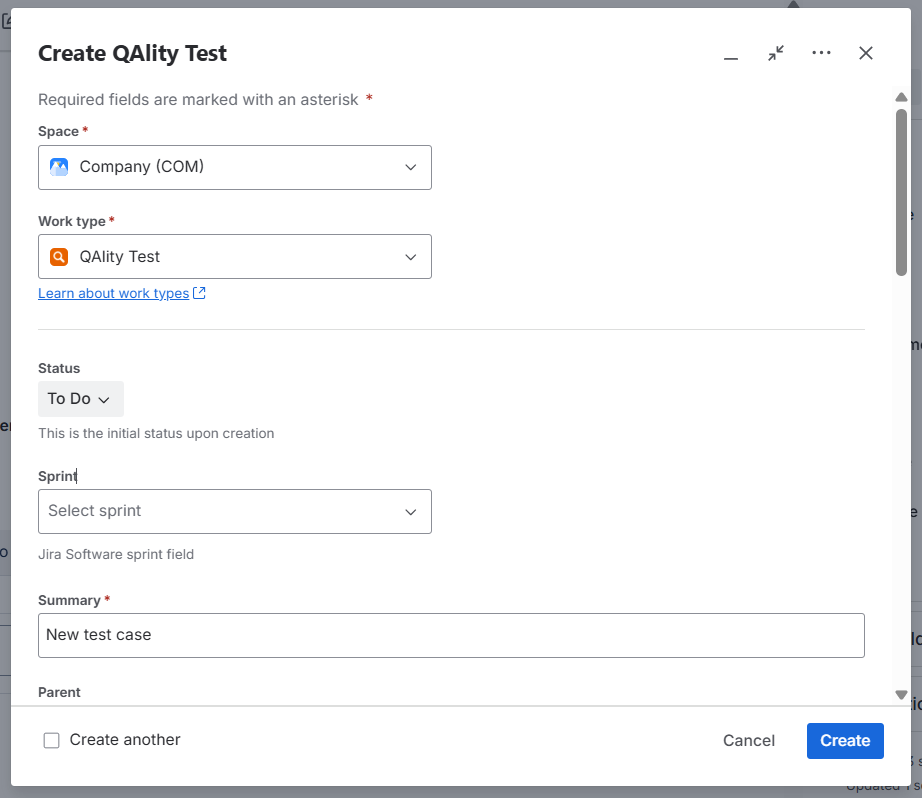Screen dimensions: 922x798
Task: Open the Select sprint dropdown
Action: (235, 512)
